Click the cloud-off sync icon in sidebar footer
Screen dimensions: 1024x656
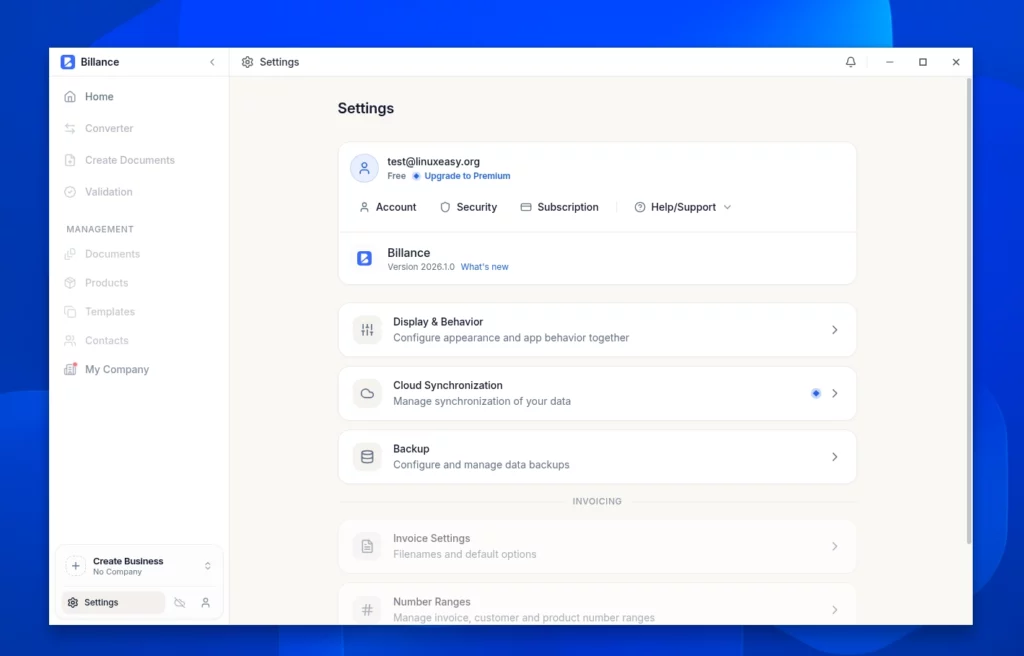[180, 602]
